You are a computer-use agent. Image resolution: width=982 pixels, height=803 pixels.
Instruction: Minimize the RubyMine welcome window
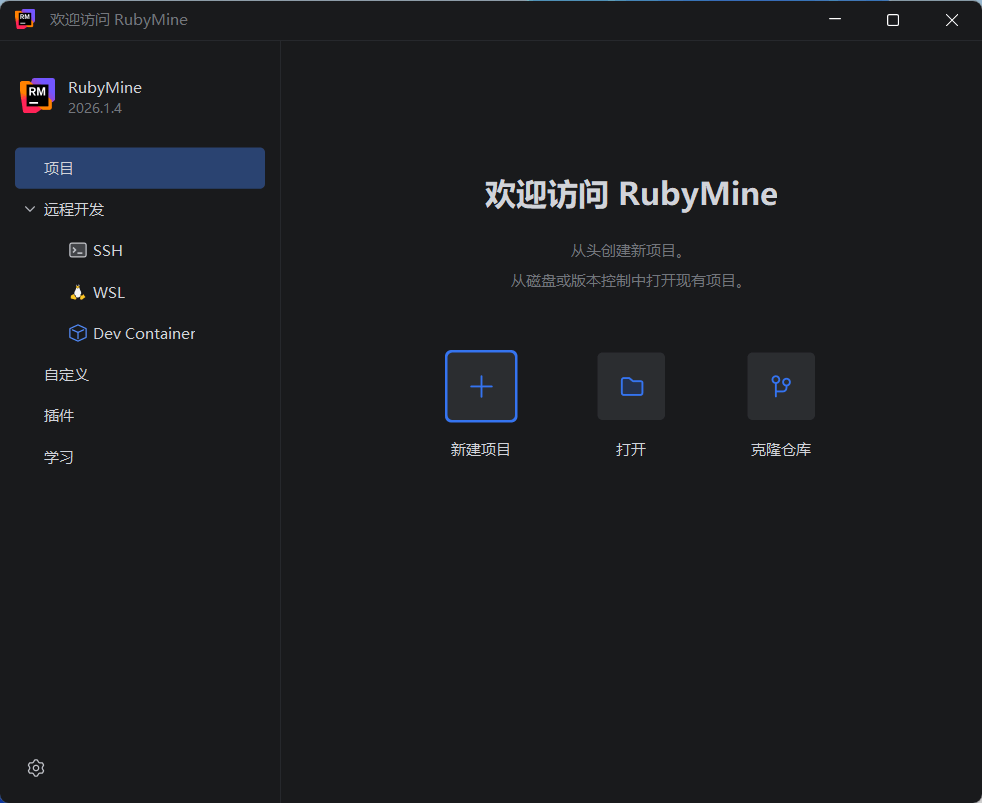click(x=835, y=19)
